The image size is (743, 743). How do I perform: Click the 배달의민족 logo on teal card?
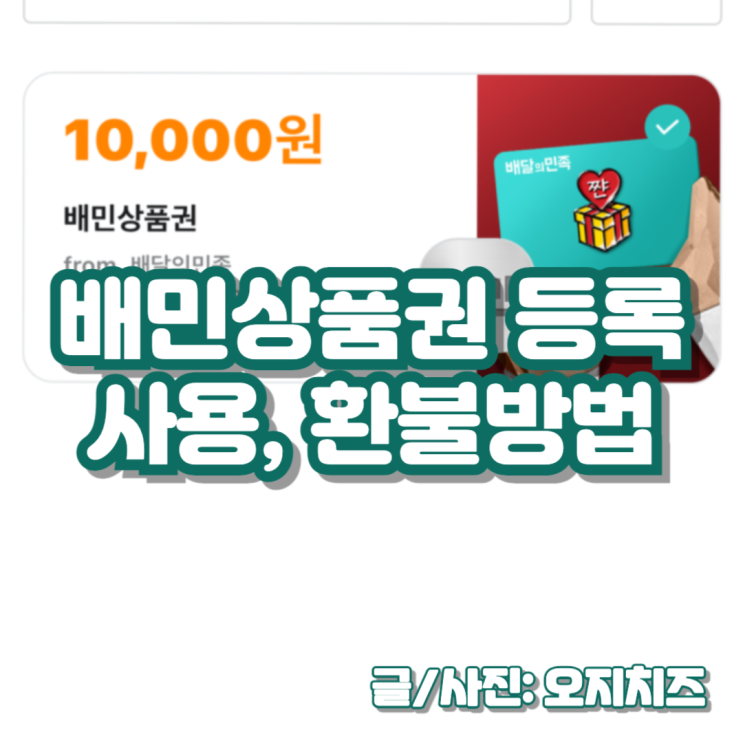pos(538,165)
